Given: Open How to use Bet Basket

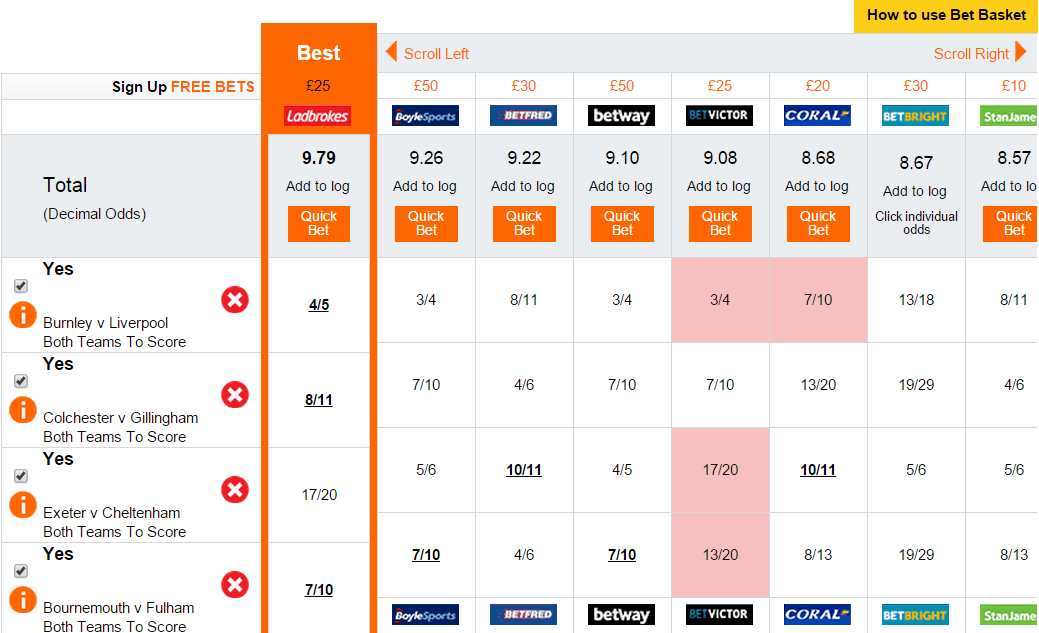Looking at the screenshot, I should point(946,15).
